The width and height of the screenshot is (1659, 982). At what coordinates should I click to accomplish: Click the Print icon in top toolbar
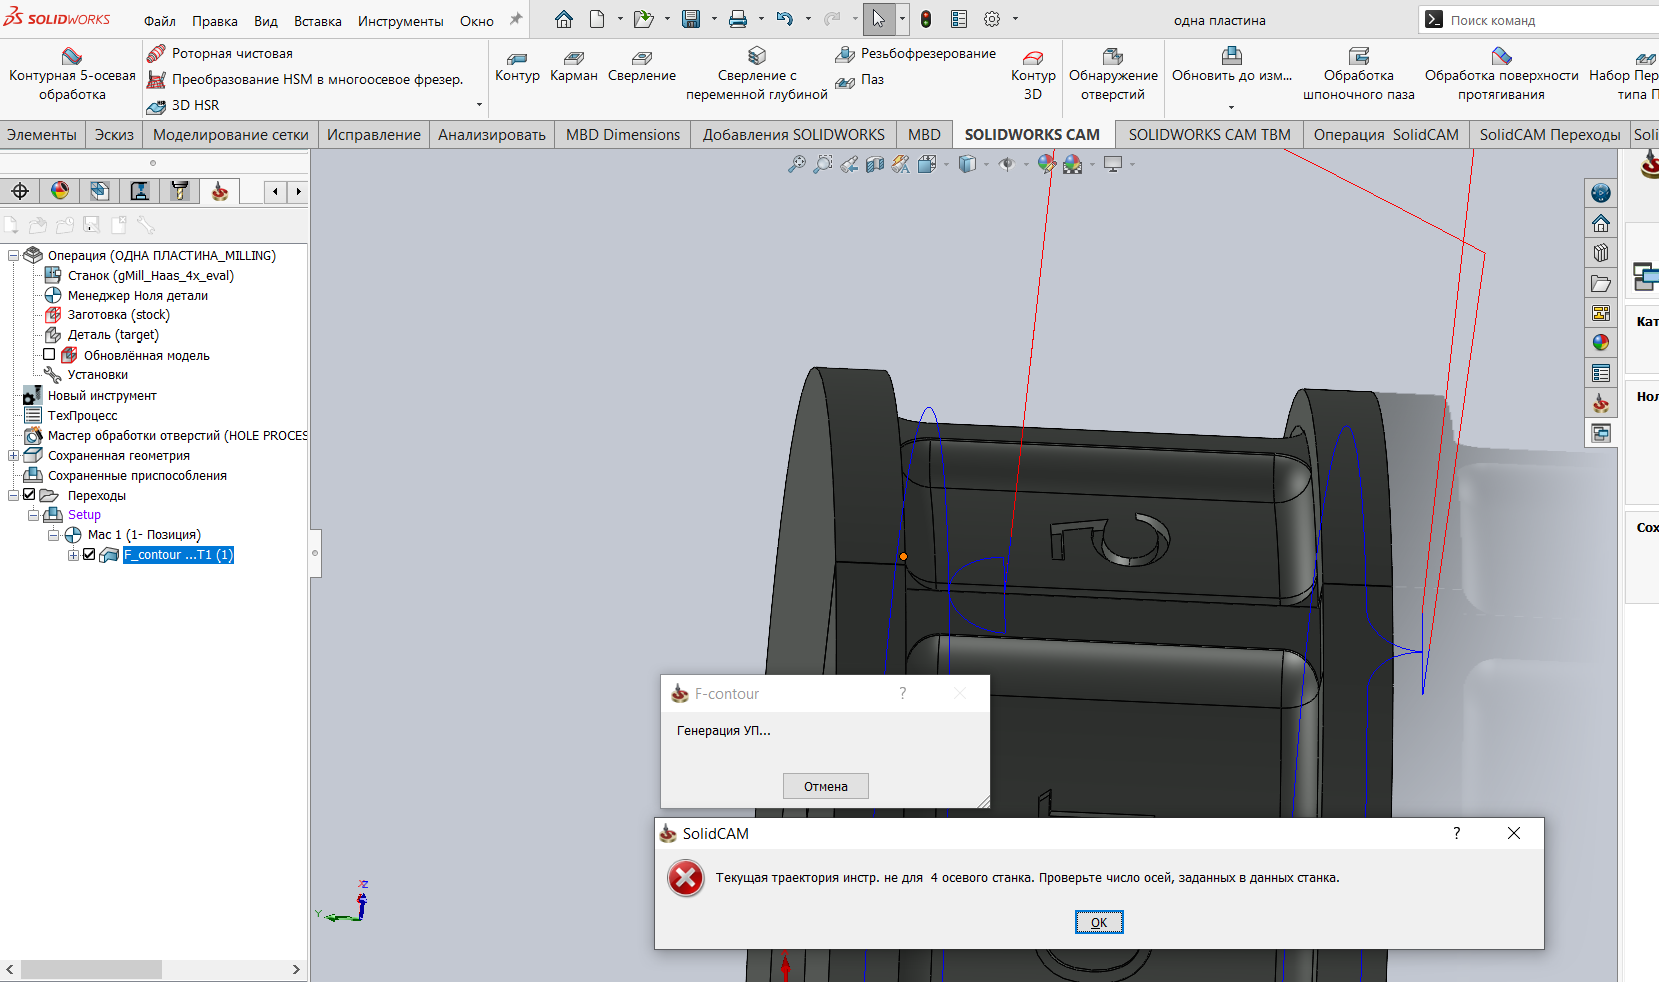pos(738,19)
